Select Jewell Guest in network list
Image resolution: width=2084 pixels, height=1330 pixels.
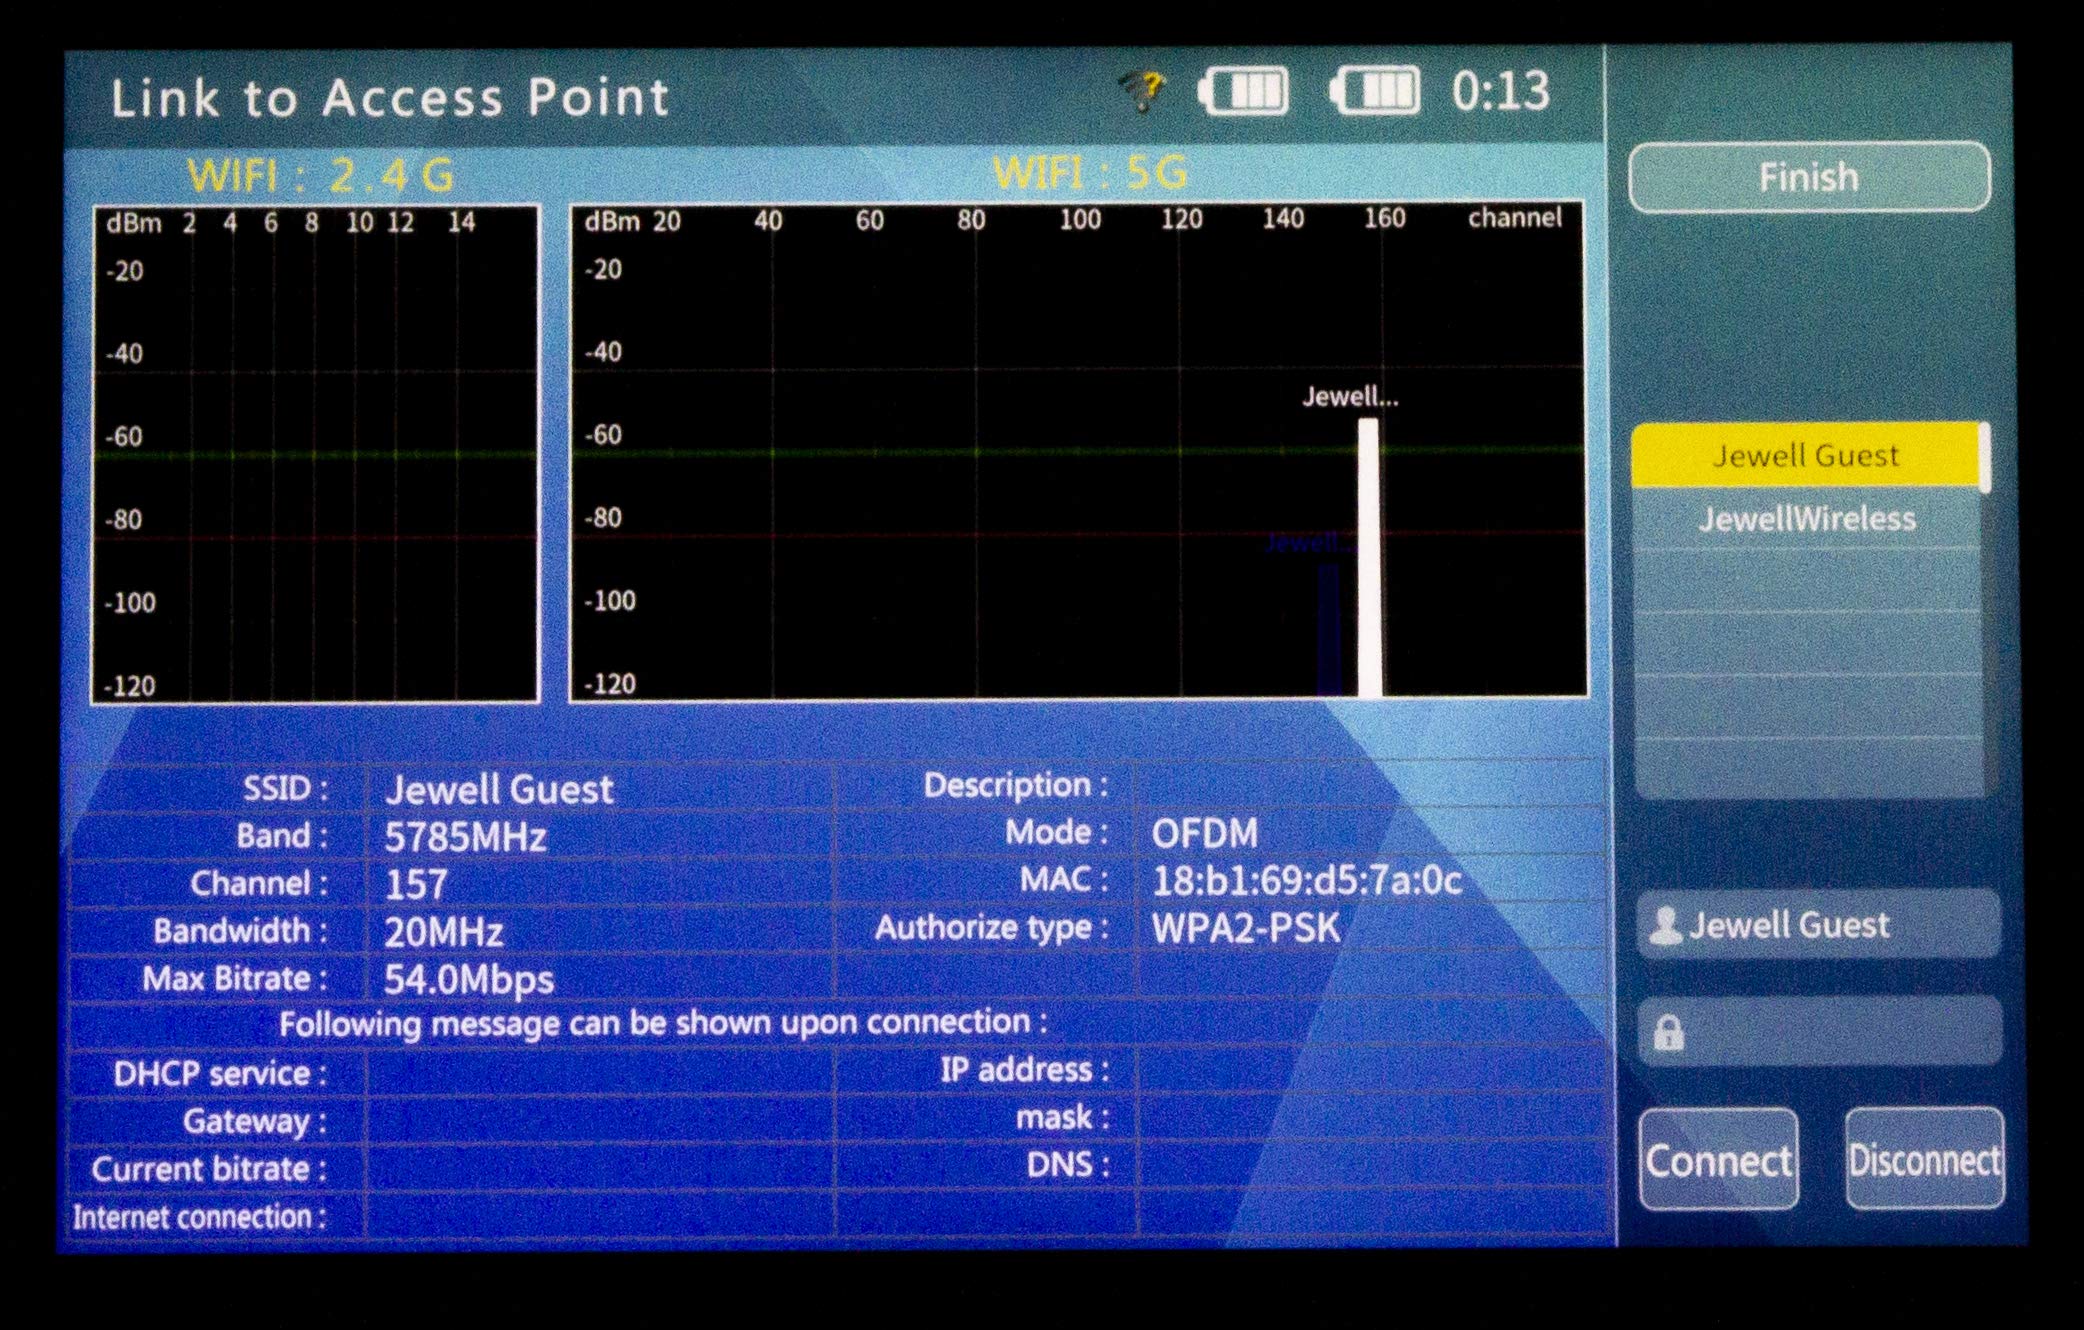coord(1805,456)
